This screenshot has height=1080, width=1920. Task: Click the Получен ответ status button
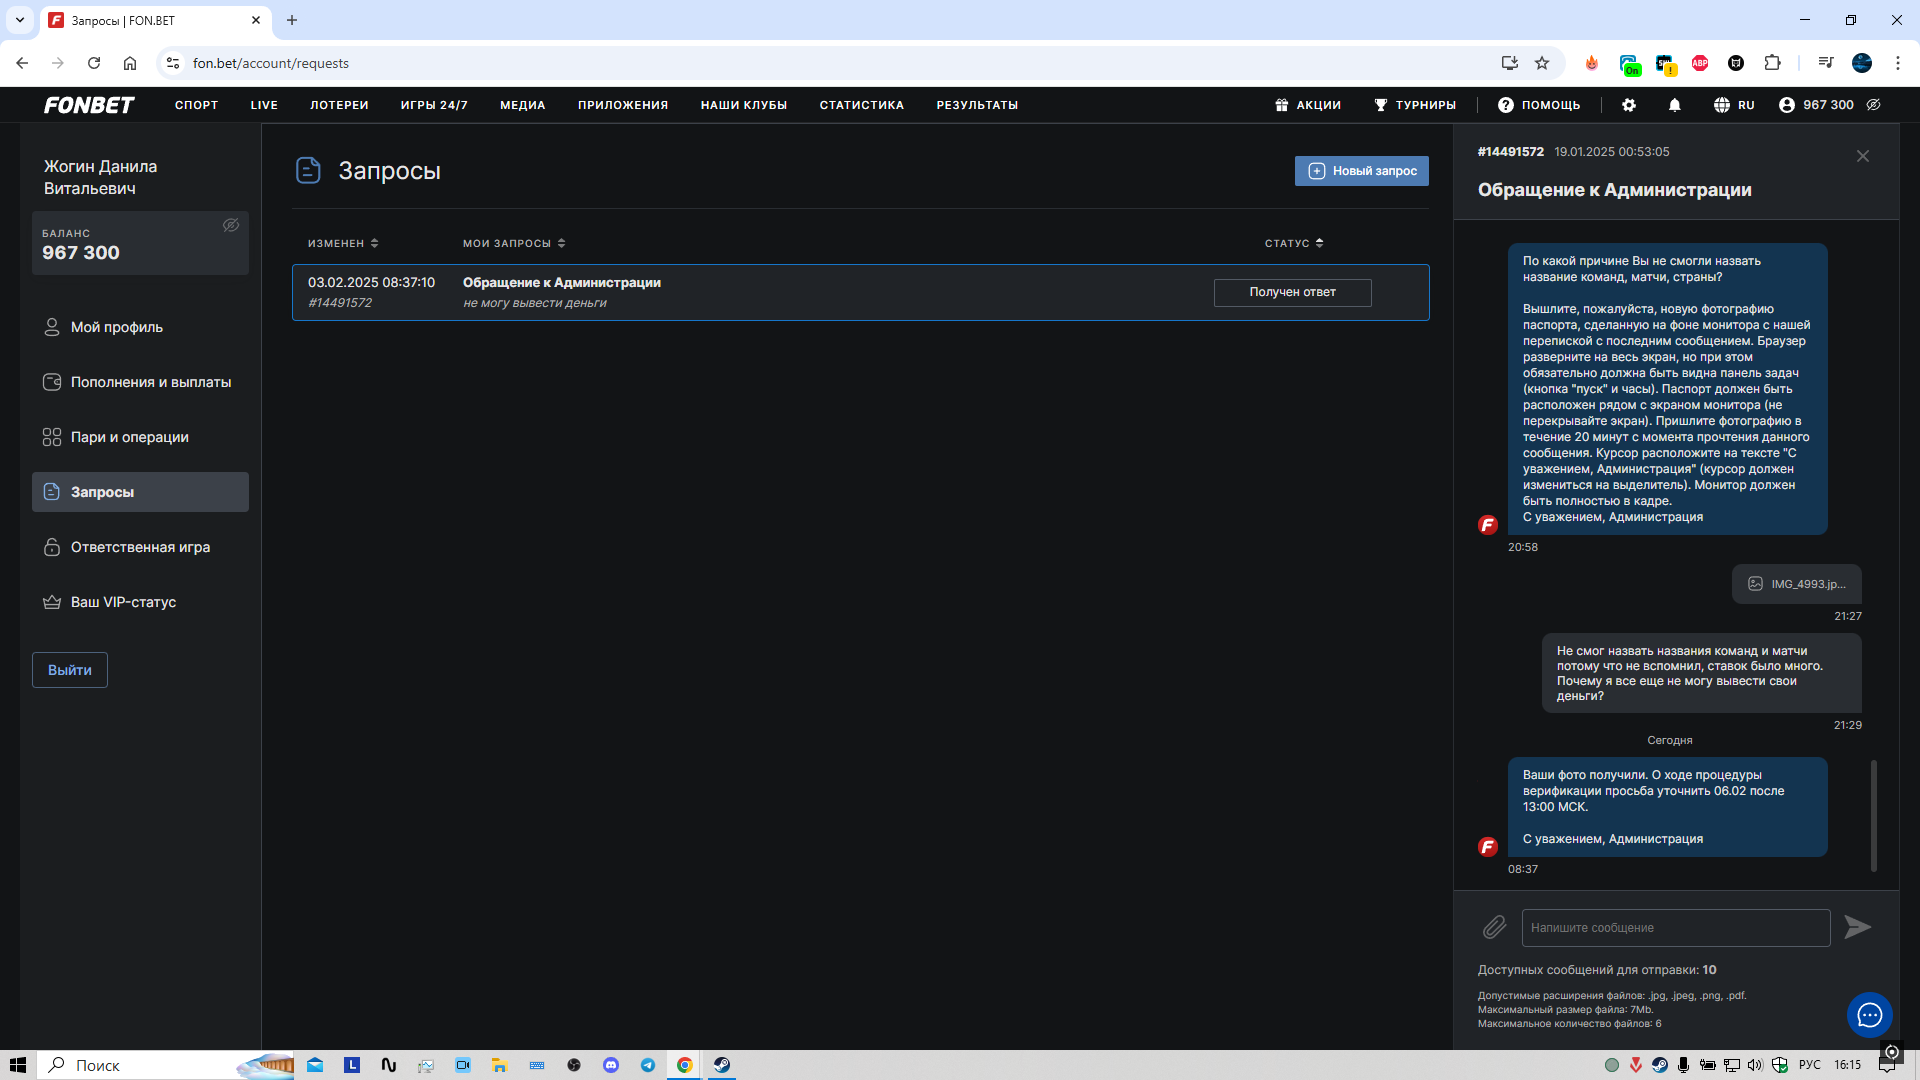point(1292,292)
